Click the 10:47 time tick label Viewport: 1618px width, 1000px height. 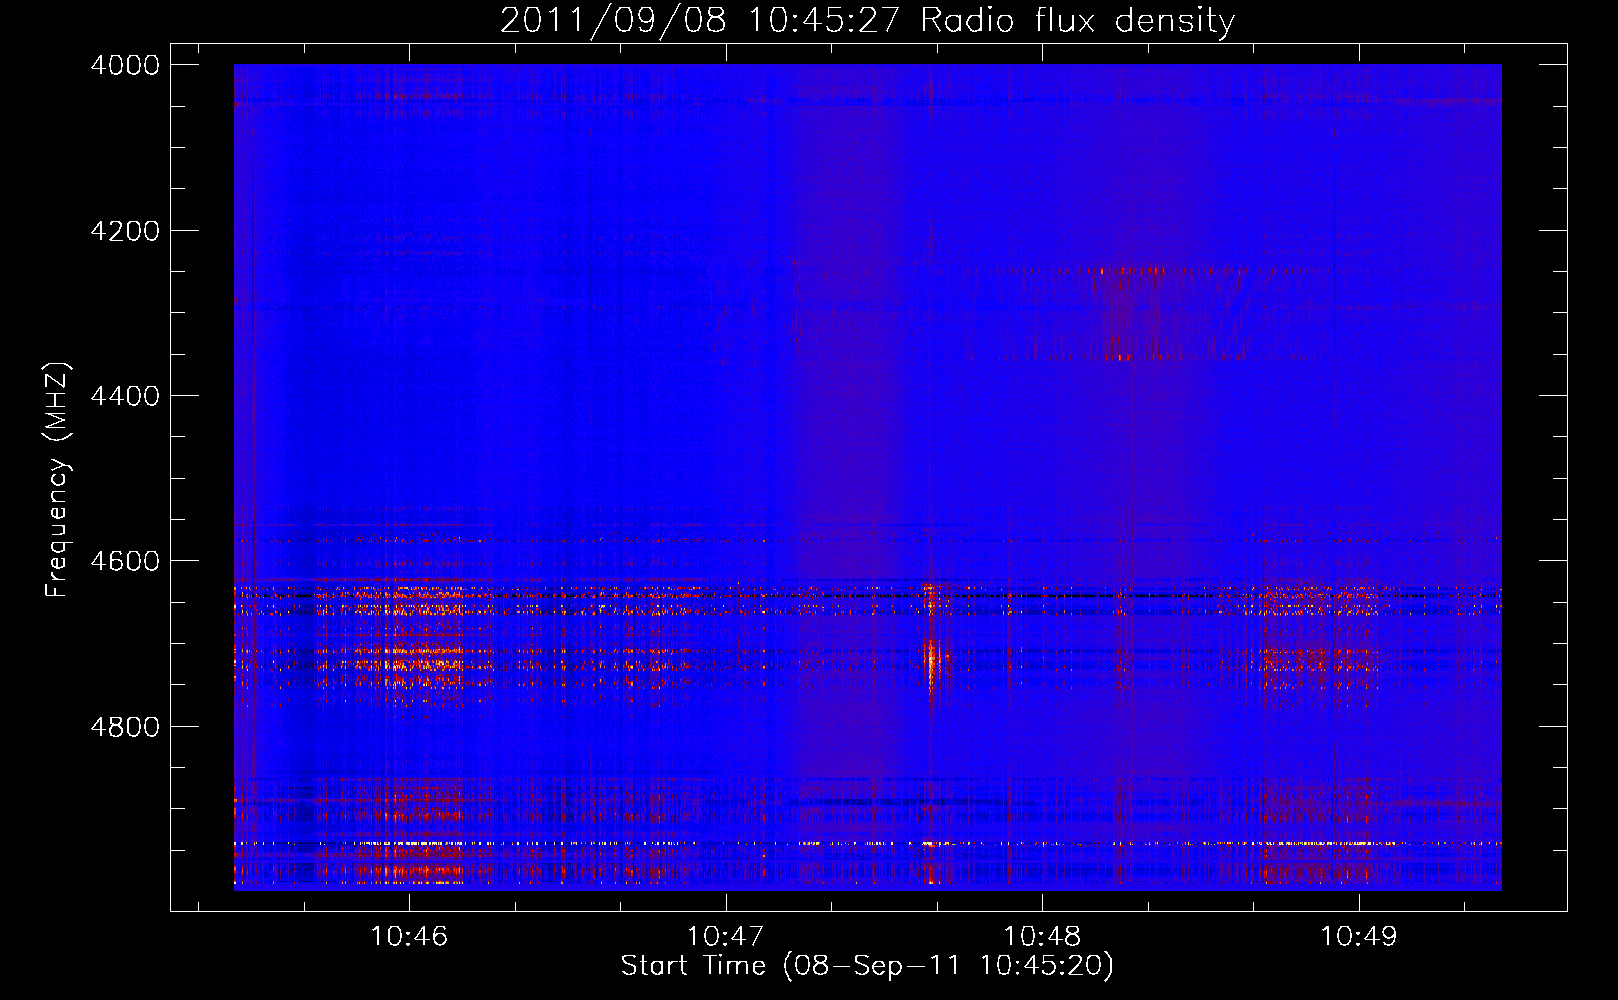point(725,936)
